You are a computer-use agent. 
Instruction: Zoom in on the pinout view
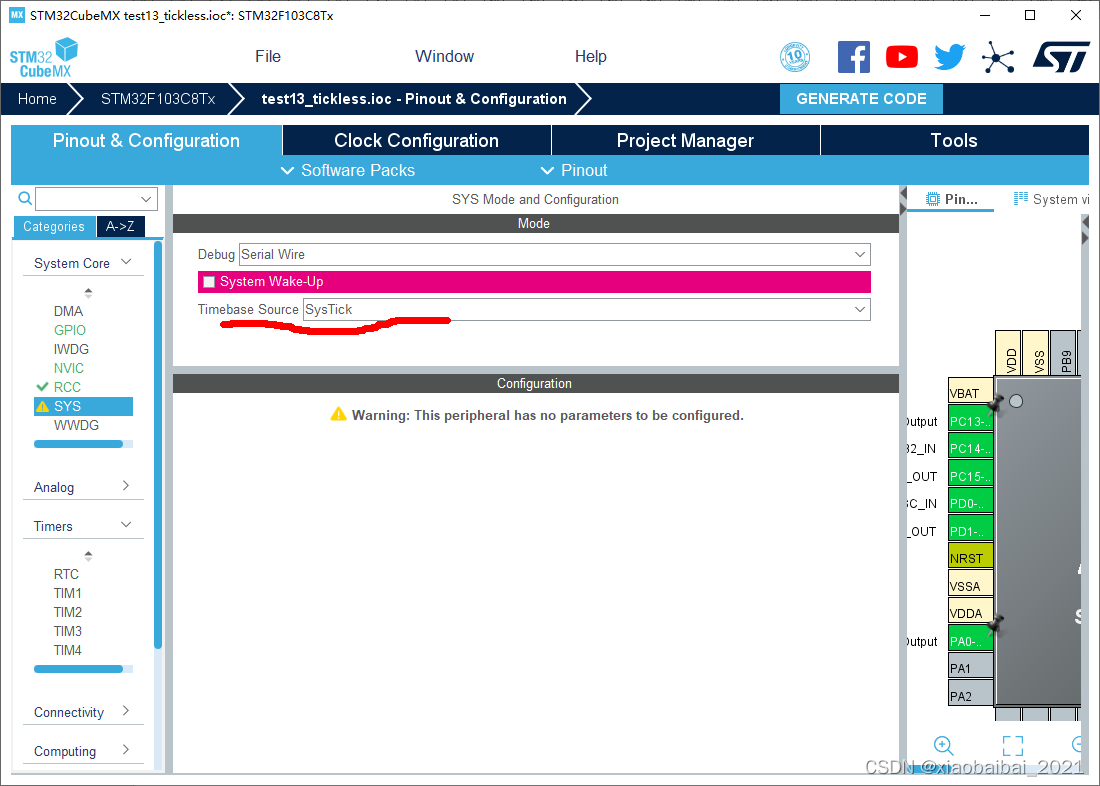click(x=943, y=745)
